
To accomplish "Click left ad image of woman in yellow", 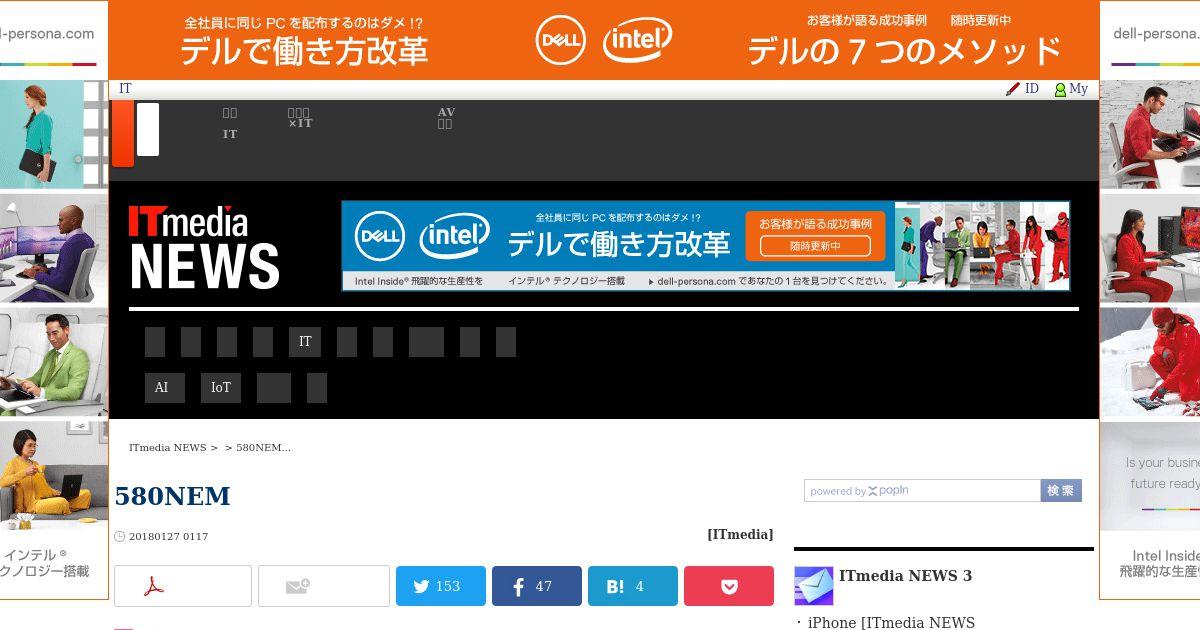I will pos(54,476).
